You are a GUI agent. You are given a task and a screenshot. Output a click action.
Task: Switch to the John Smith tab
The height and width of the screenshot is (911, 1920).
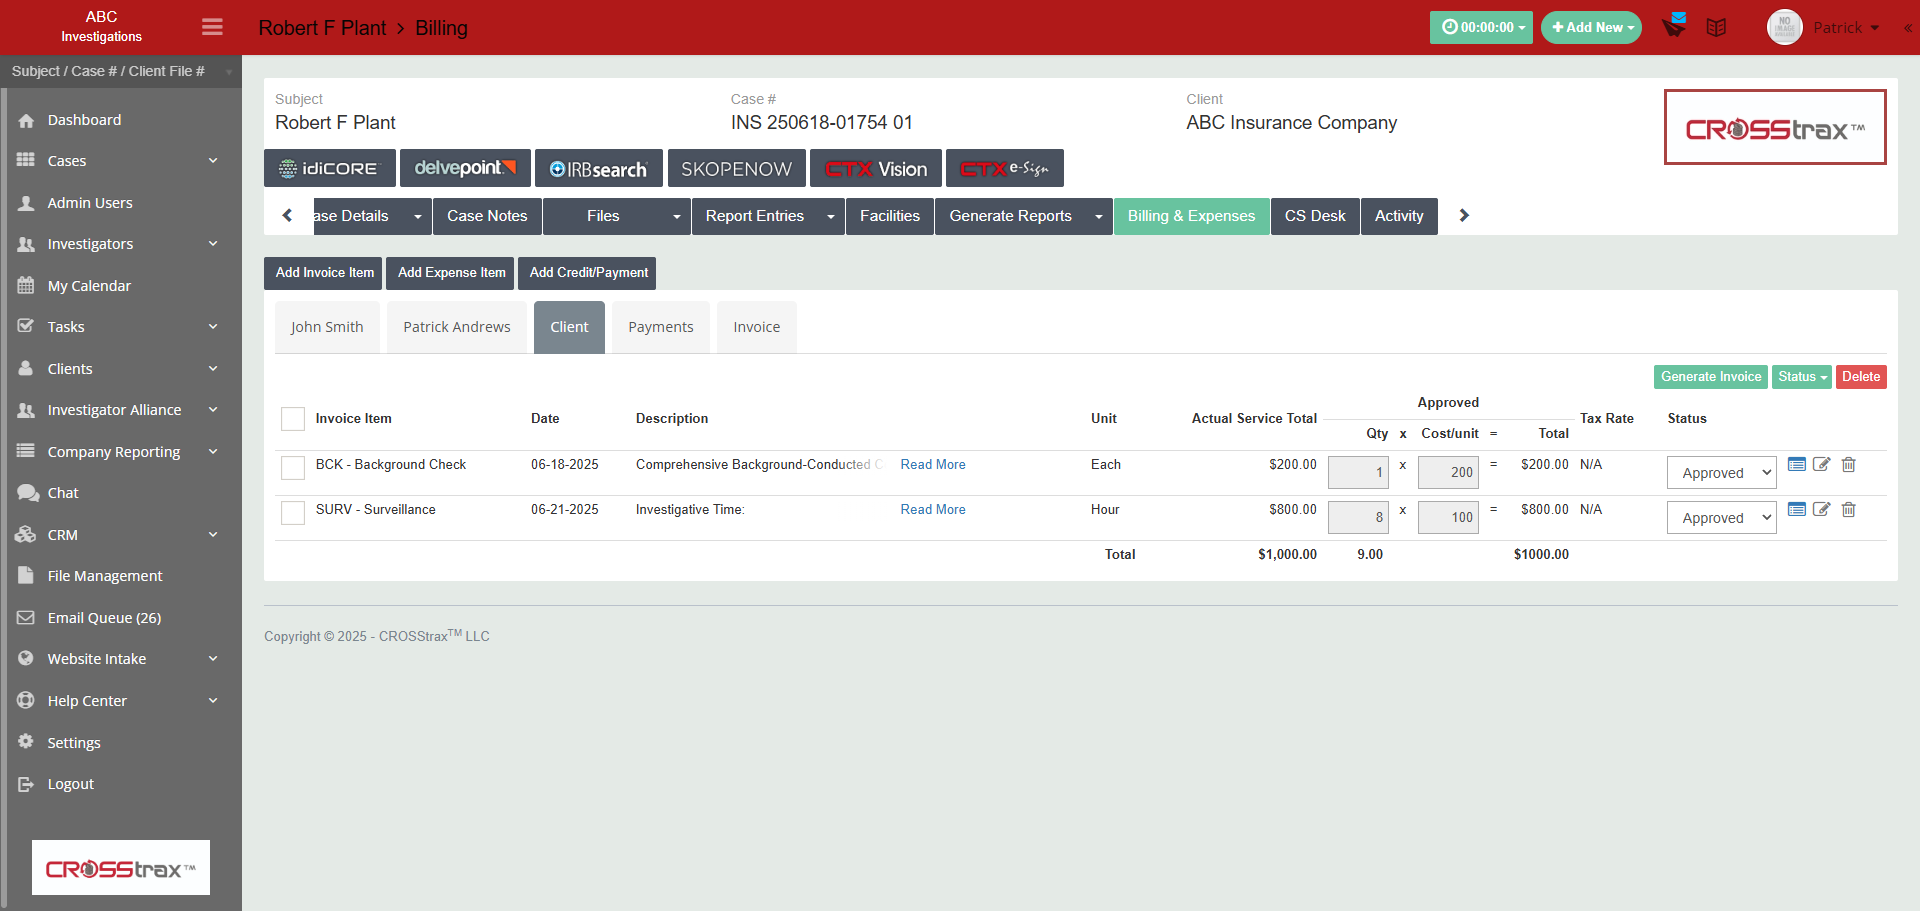[x=327, y=327]
